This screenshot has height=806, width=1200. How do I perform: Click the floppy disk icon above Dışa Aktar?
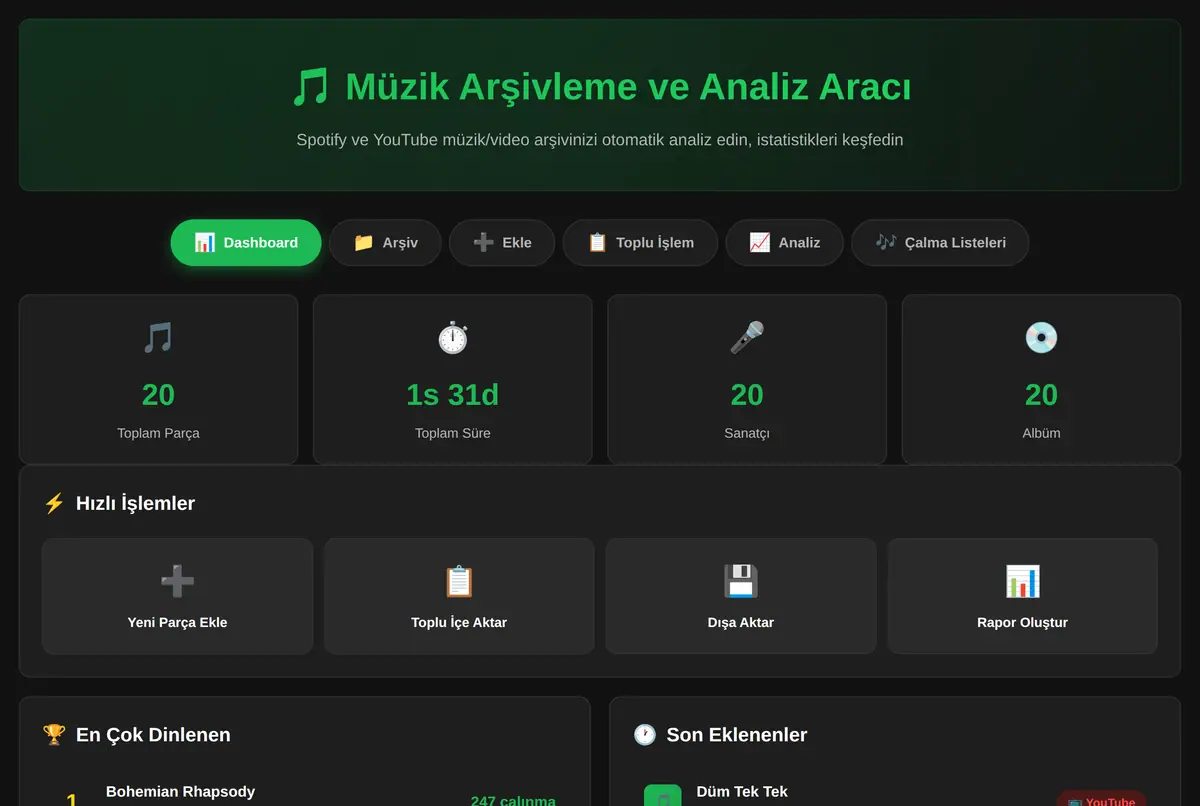(741, 581)
